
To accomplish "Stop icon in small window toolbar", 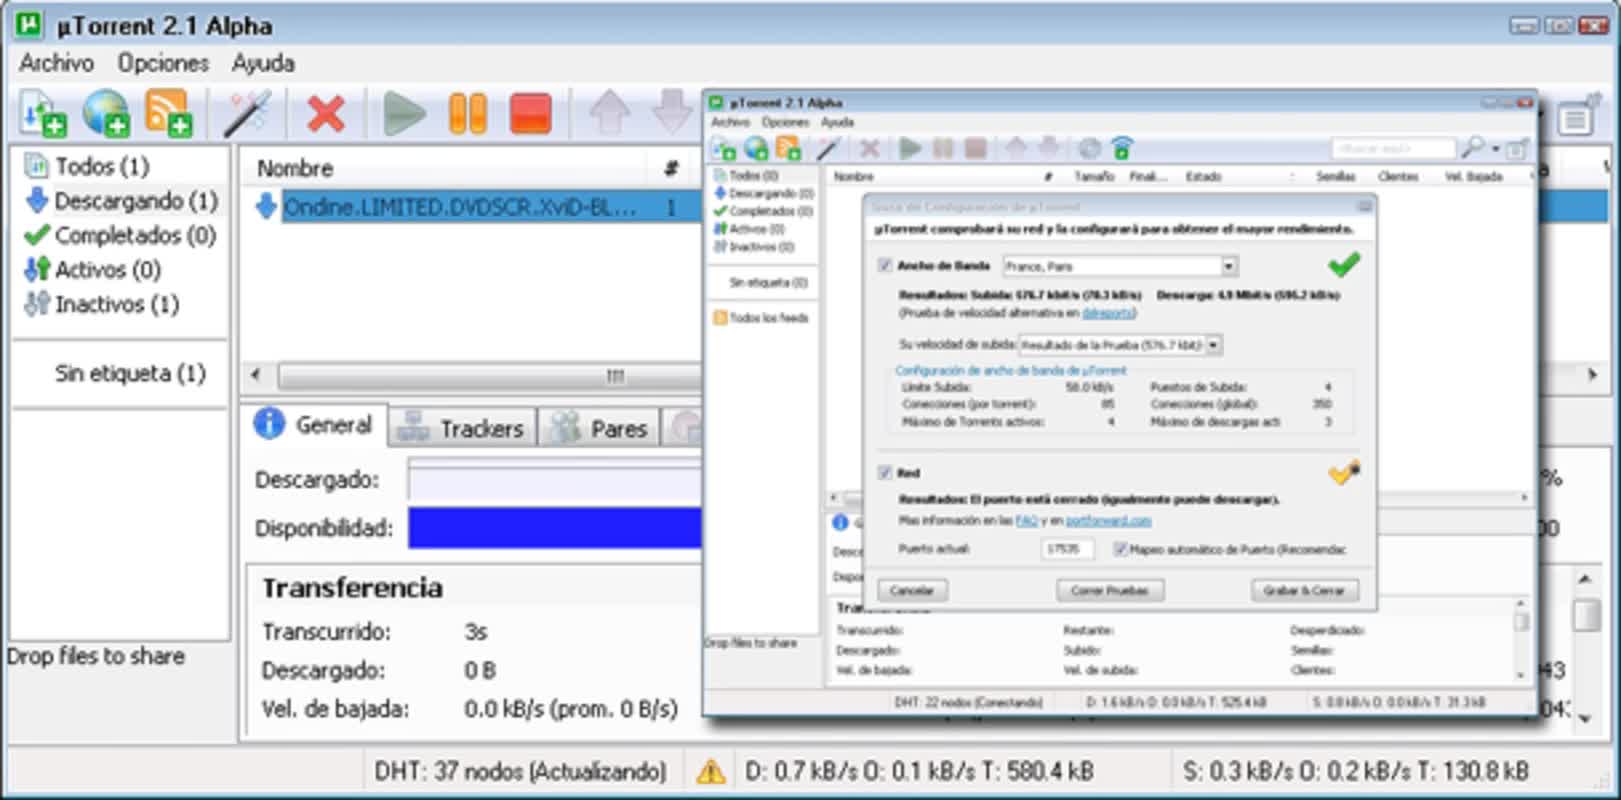I will point(975,149).
